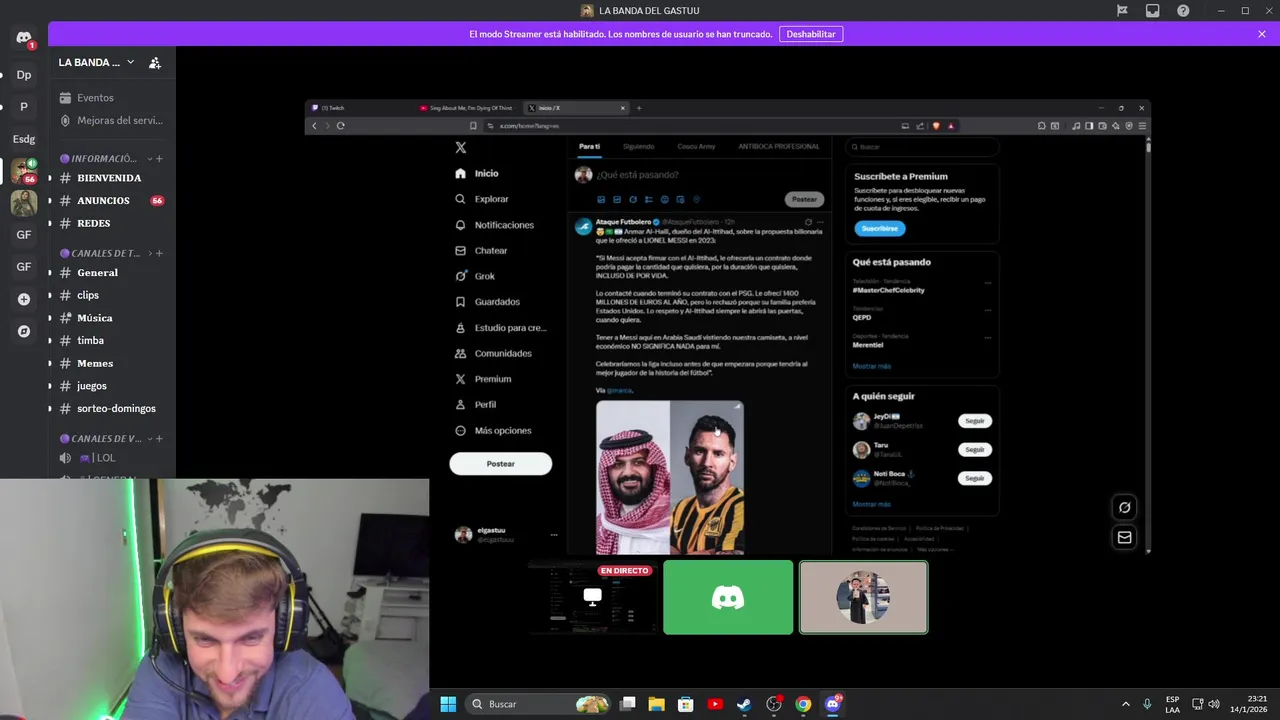
Task: Open File Explorer from the taskbar
Action: tap(657, 704)
